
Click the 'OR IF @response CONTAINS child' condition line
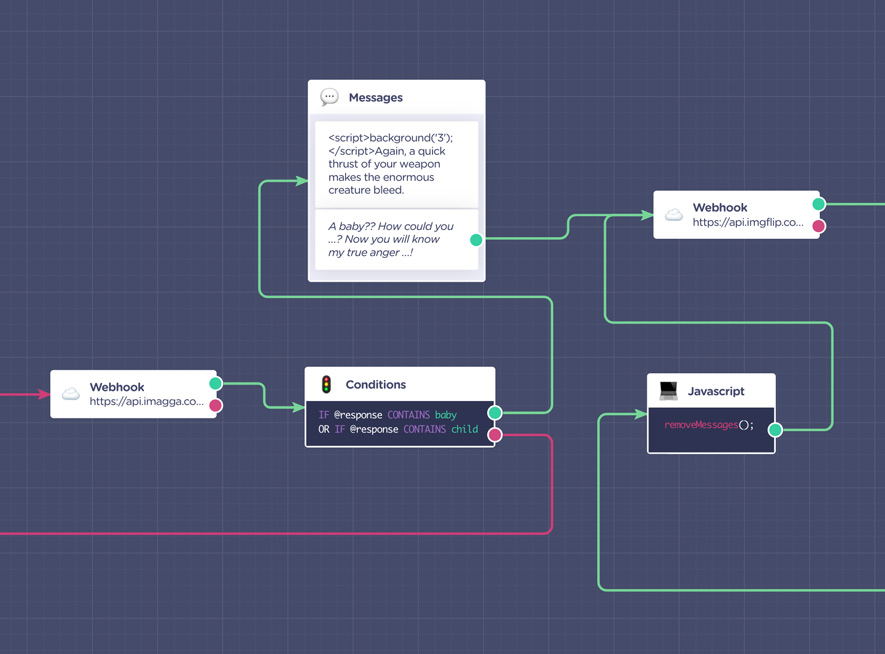pos(398,429)
